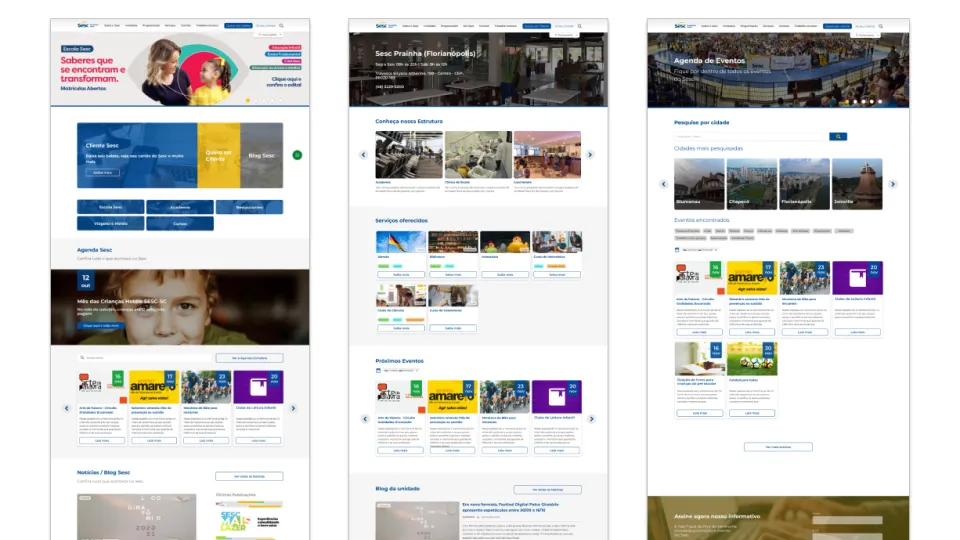Go to next slide in Conheça nossa Estrutura carousel
This screenshot has width=960, height=540.
590,155
